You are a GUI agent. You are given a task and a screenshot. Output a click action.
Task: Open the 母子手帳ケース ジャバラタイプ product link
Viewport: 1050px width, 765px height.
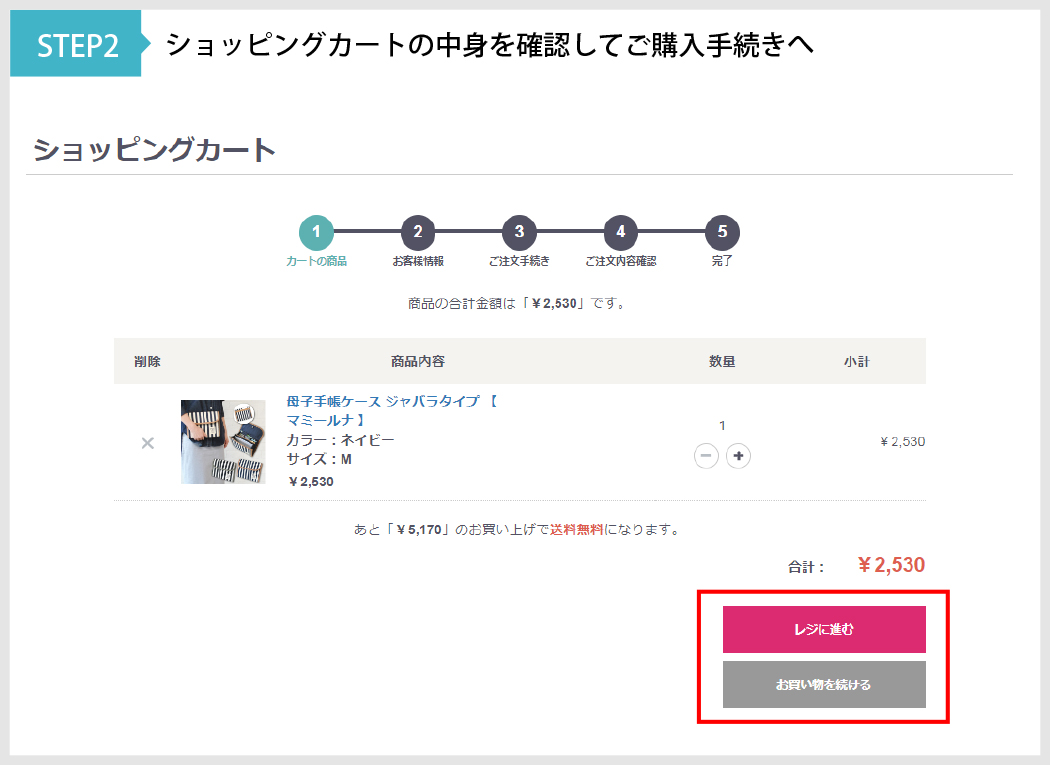tap(391, 401)
